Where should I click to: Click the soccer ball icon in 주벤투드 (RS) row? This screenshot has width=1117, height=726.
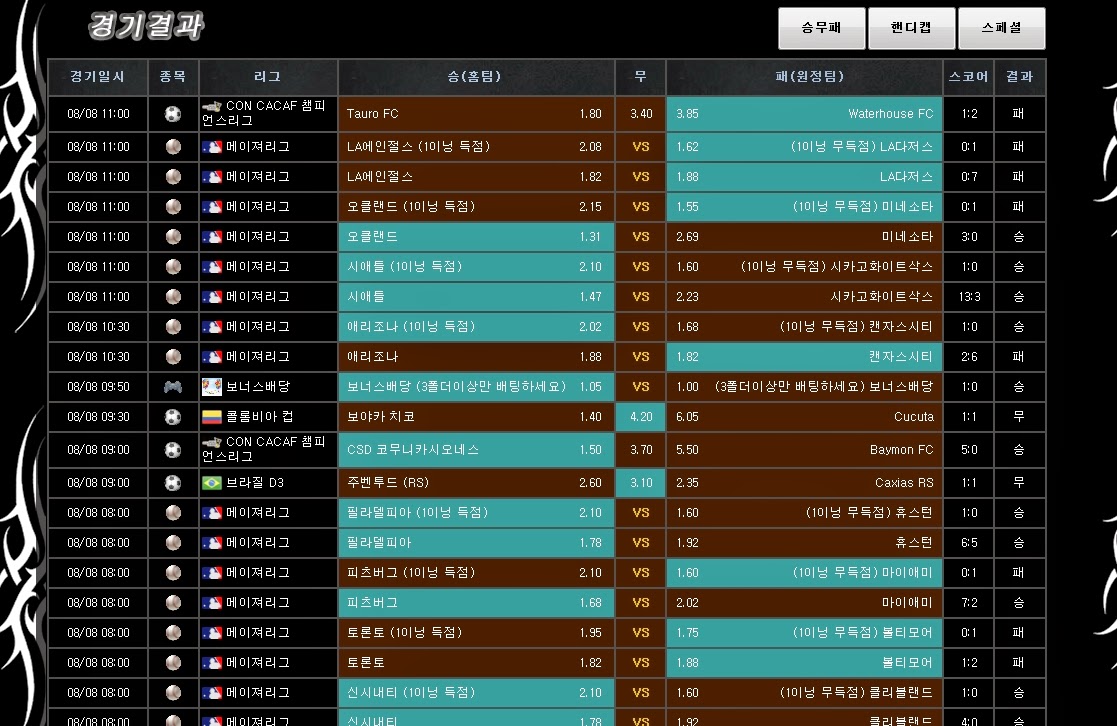point(173,483)
